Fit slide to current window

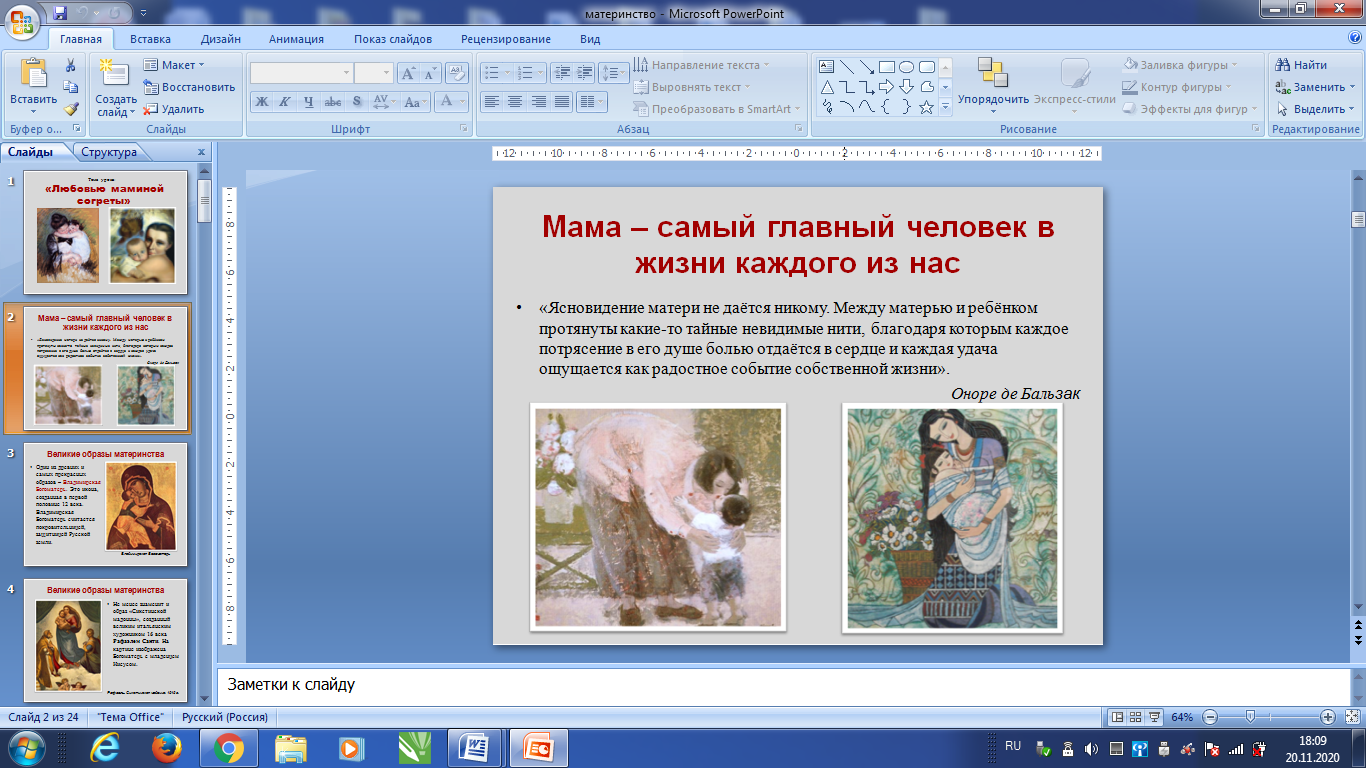tap(1352, 717)
